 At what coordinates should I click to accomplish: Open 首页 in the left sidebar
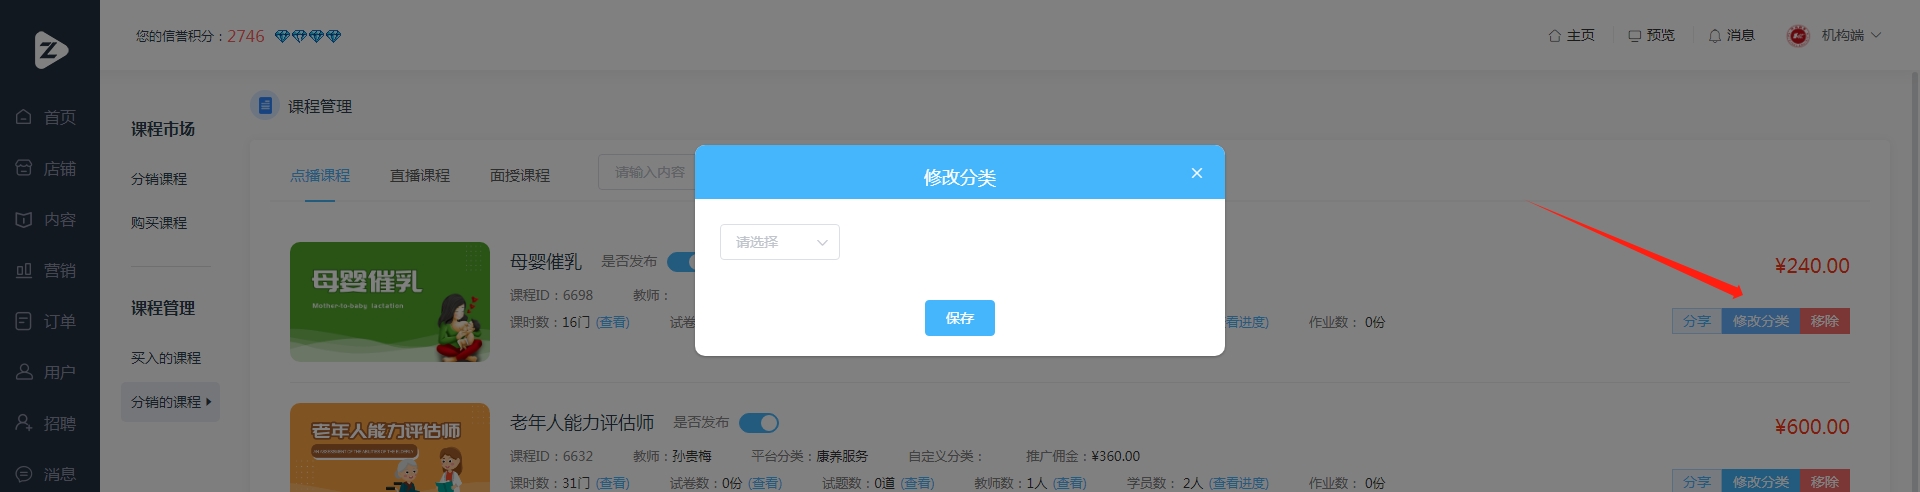tap(48, 117)
